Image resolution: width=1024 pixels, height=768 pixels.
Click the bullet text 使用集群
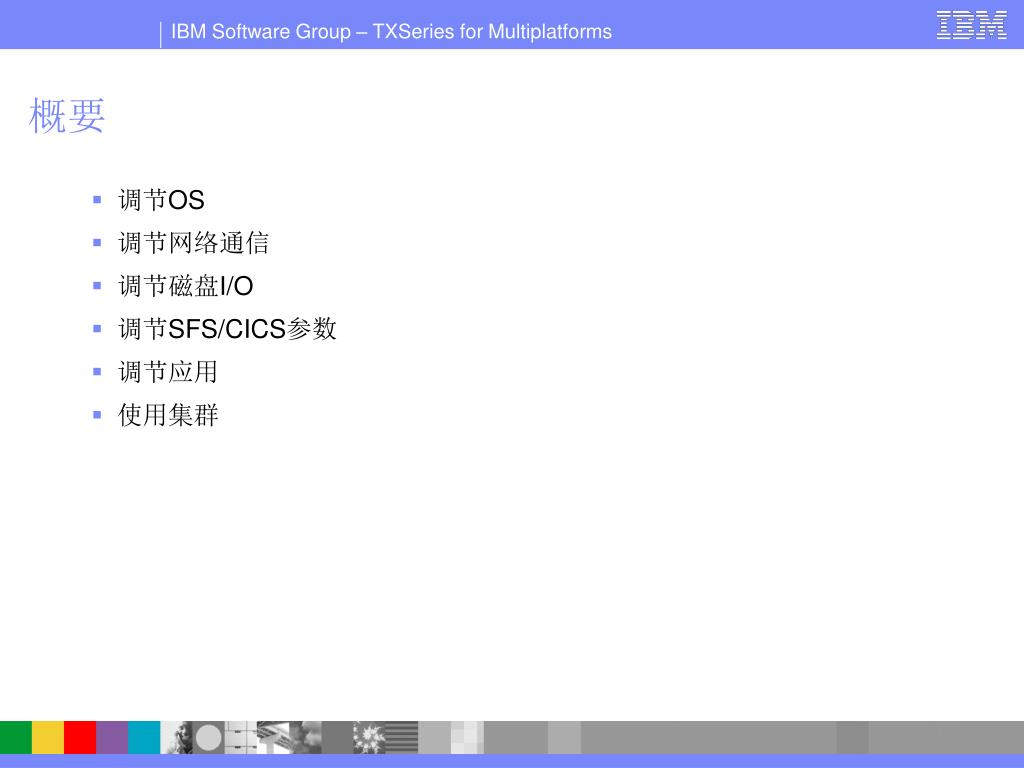click(x=168, y=415)
